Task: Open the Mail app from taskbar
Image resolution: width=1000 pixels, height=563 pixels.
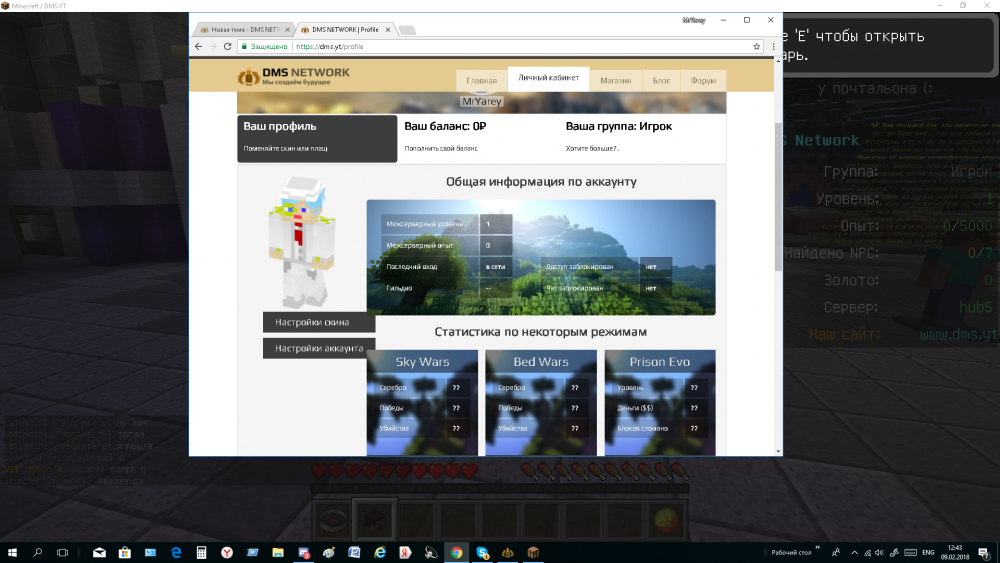Action: click(x=99, y=552)
